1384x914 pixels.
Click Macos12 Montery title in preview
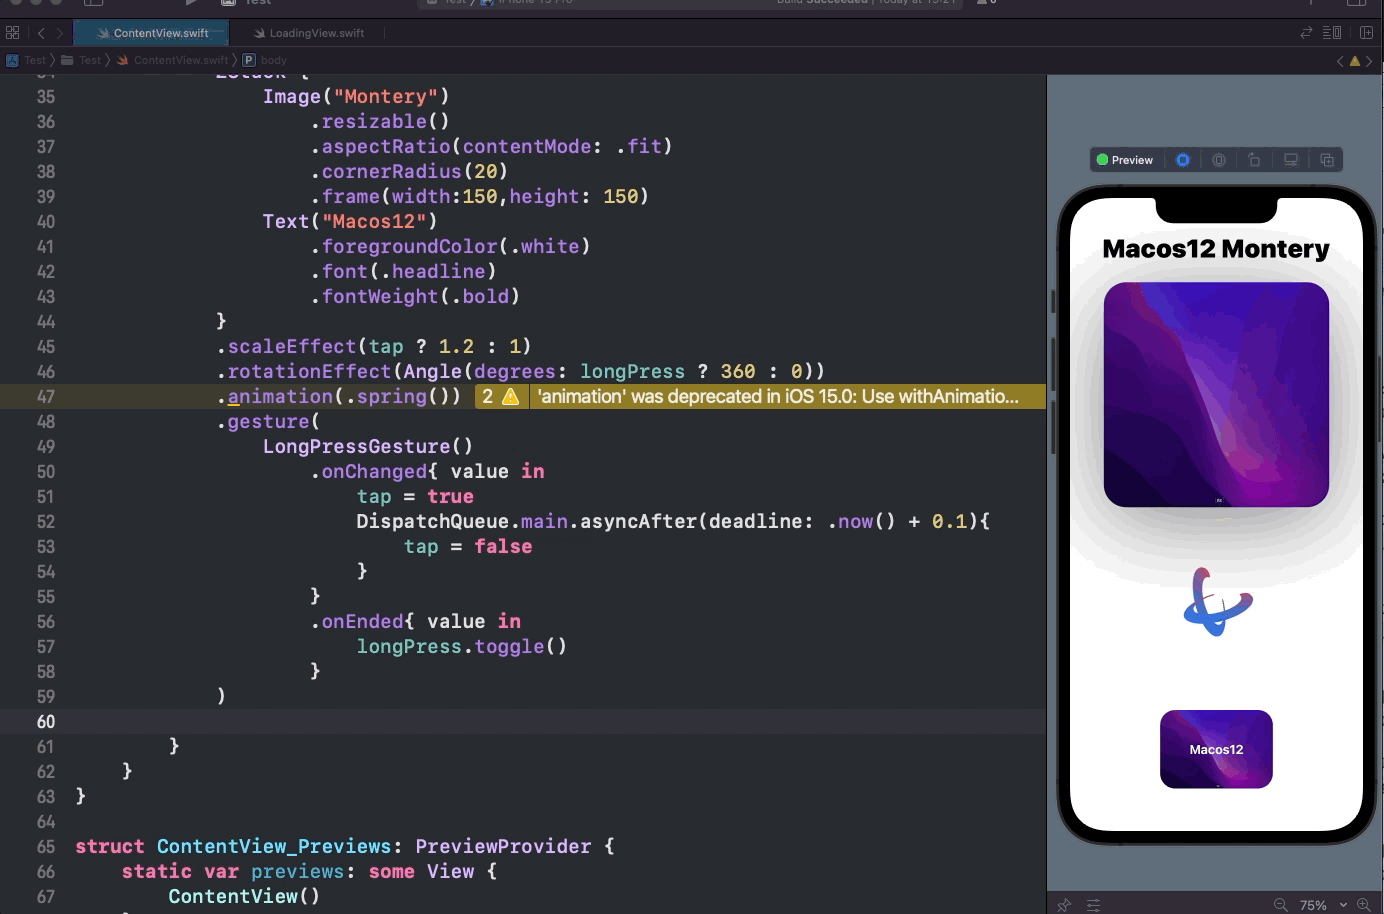[x=1216, y=249]
